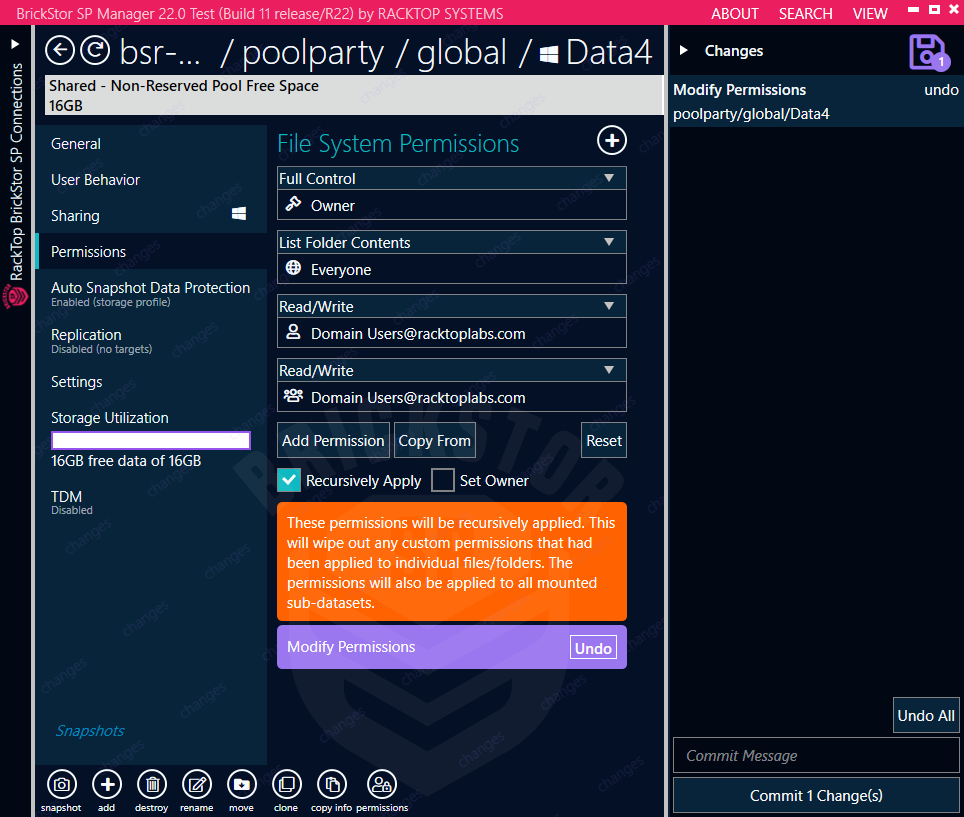The height and width of the screenshot is (817, 964).
Task: Click the permissions icon in bottom toolbar
Action: [x=381, y=785]
